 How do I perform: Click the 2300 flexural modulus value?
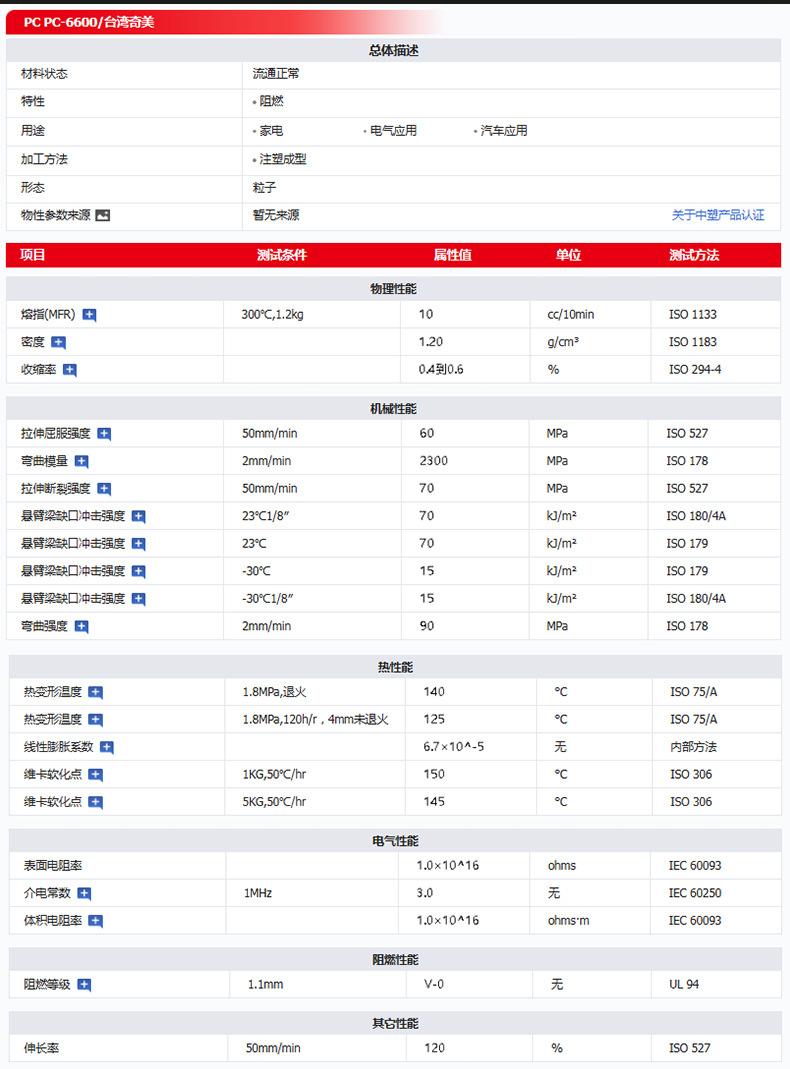tap(434, 461)
